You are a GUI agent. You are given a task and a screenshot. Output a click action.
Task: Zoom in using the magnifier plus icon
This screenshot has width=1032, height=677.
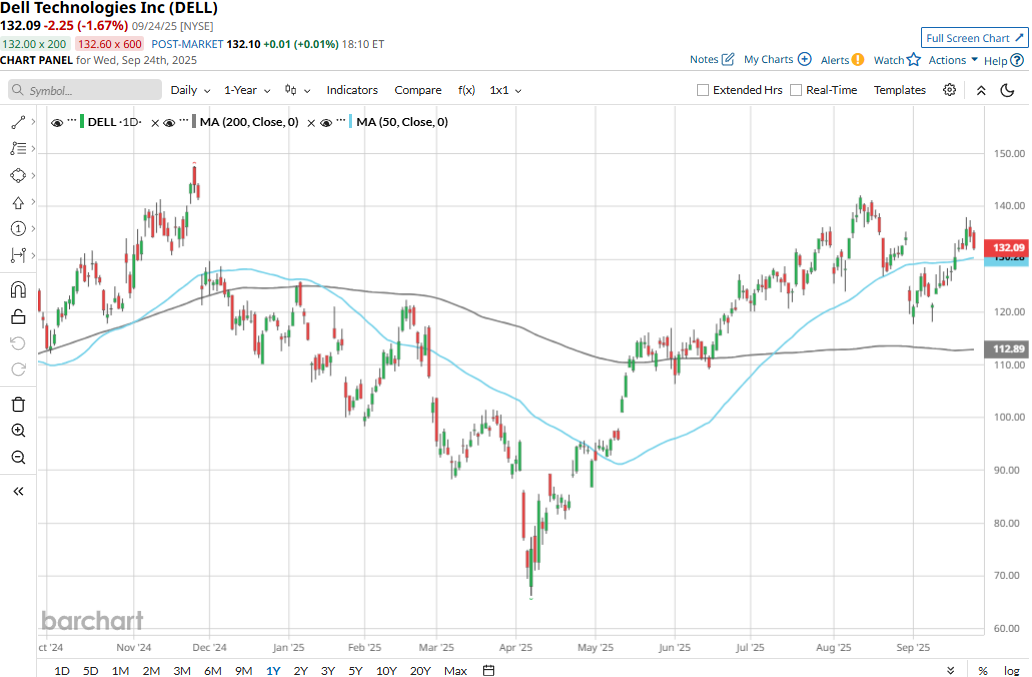(x=17, y=431)
